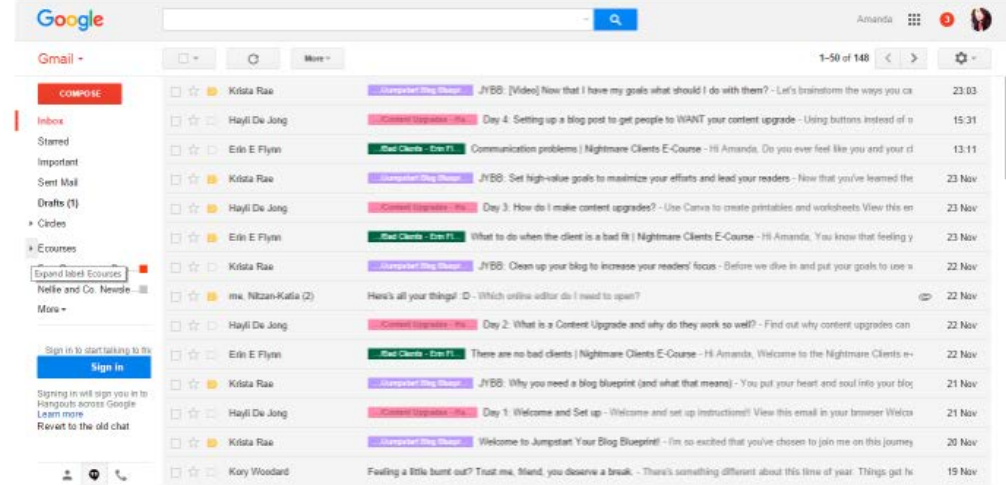1006x485 pixels.
Task: Open the Learn more link
Action: 60,414
